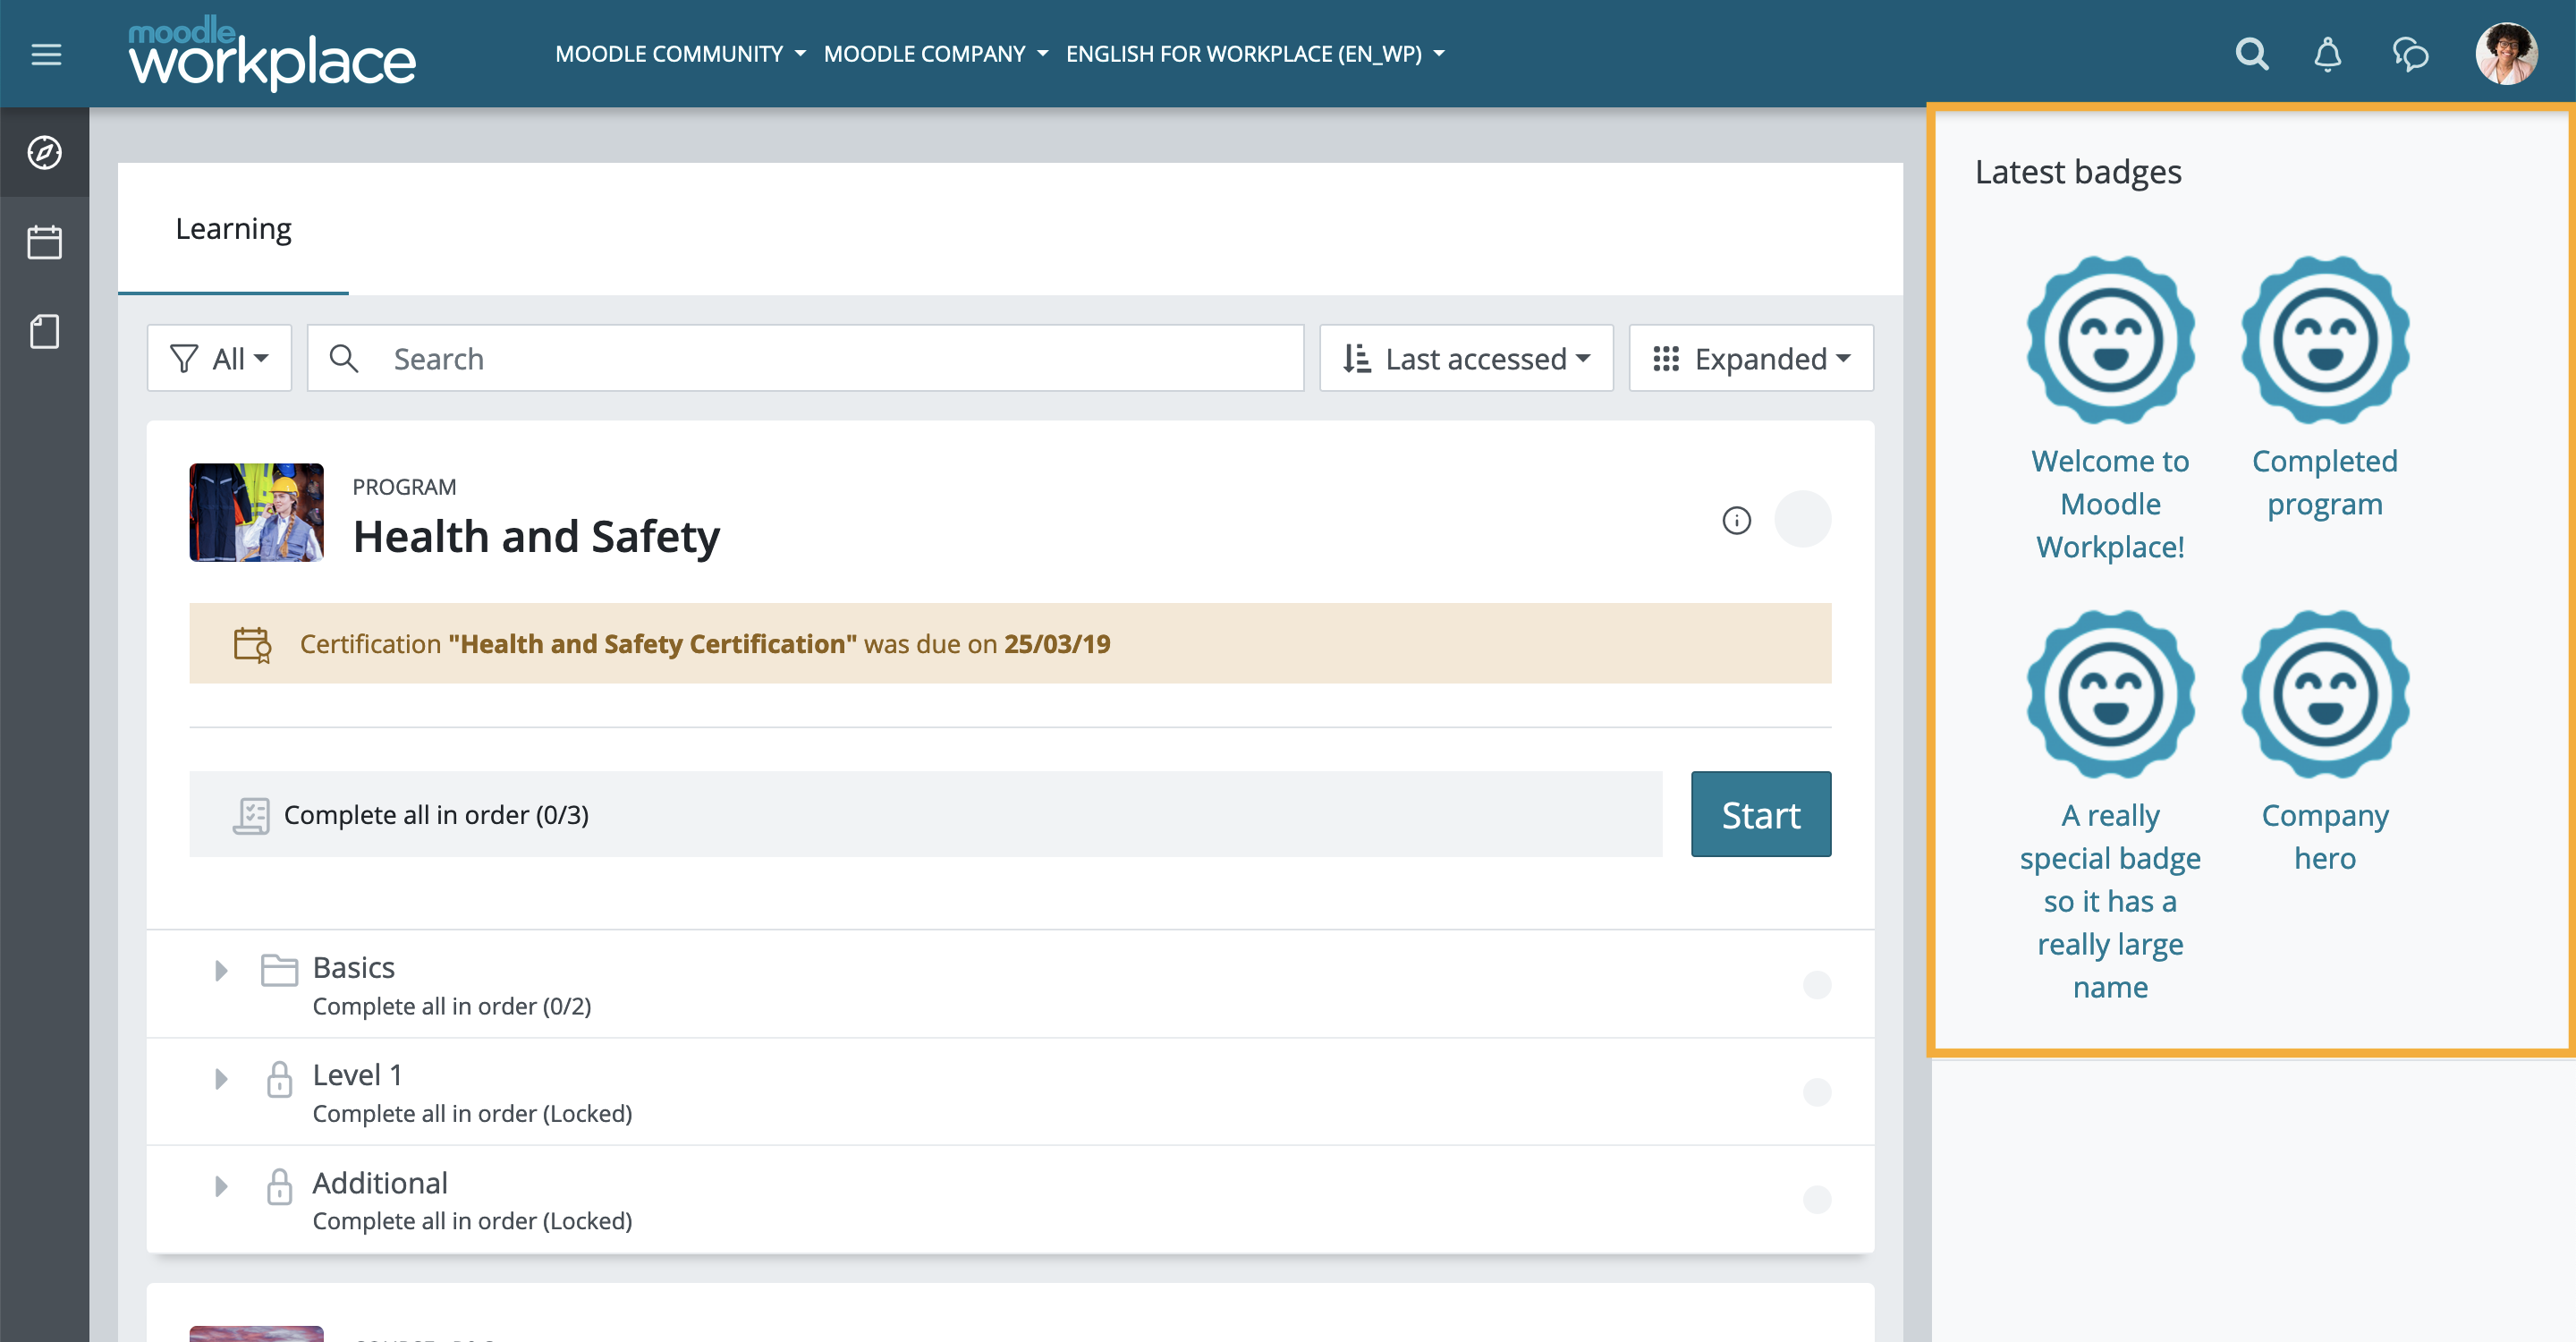Open the private files icon in sidebar
The image size is (2576, 1342).
45,331
